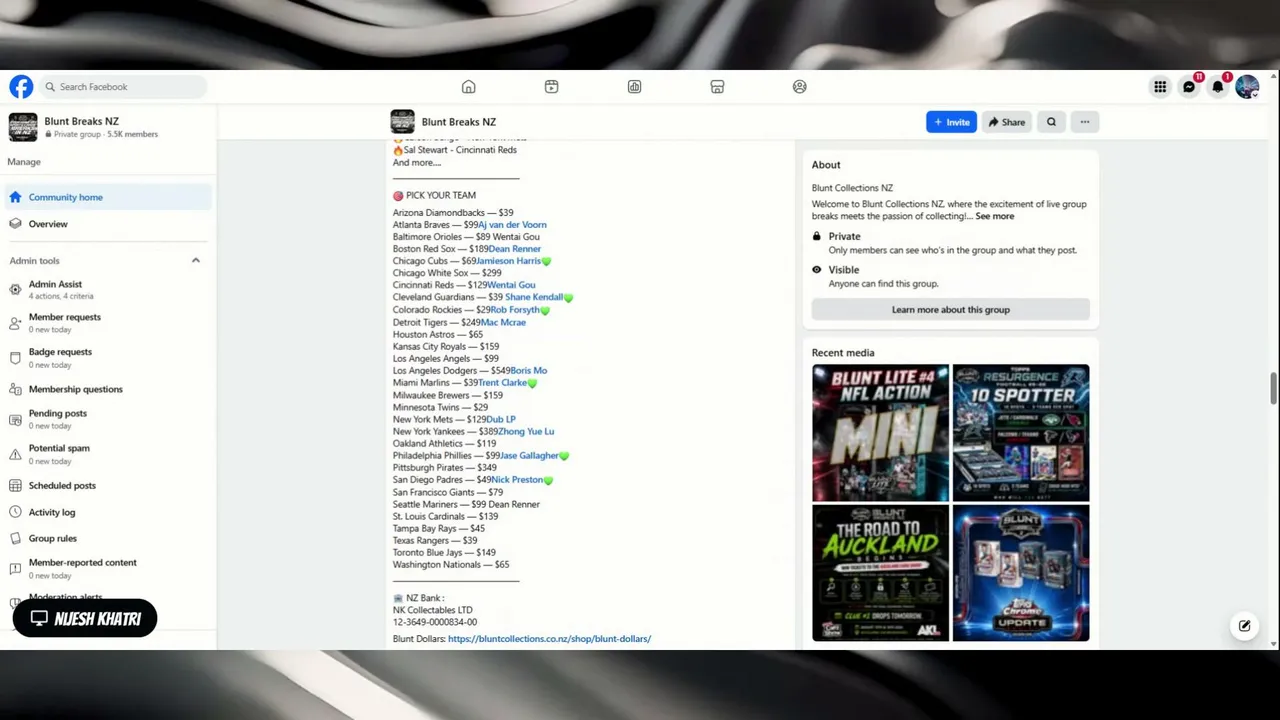Click the search icon in group header
This screenshot has height=720, width=1280.
[x=1051, y=122]
